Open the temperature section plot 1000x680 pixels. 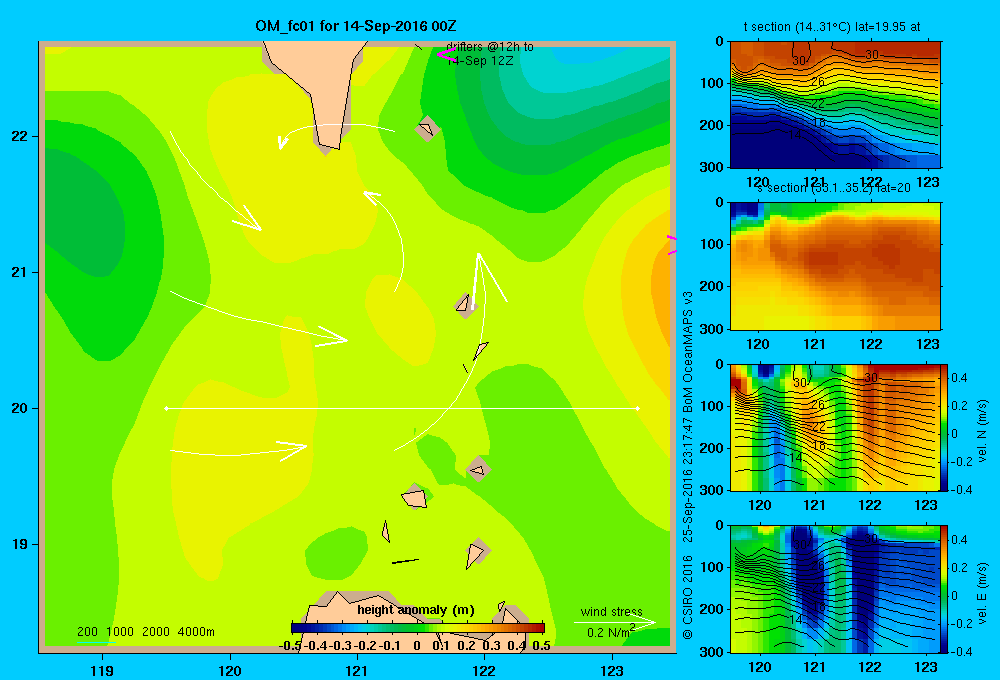[x=835, y=105]
